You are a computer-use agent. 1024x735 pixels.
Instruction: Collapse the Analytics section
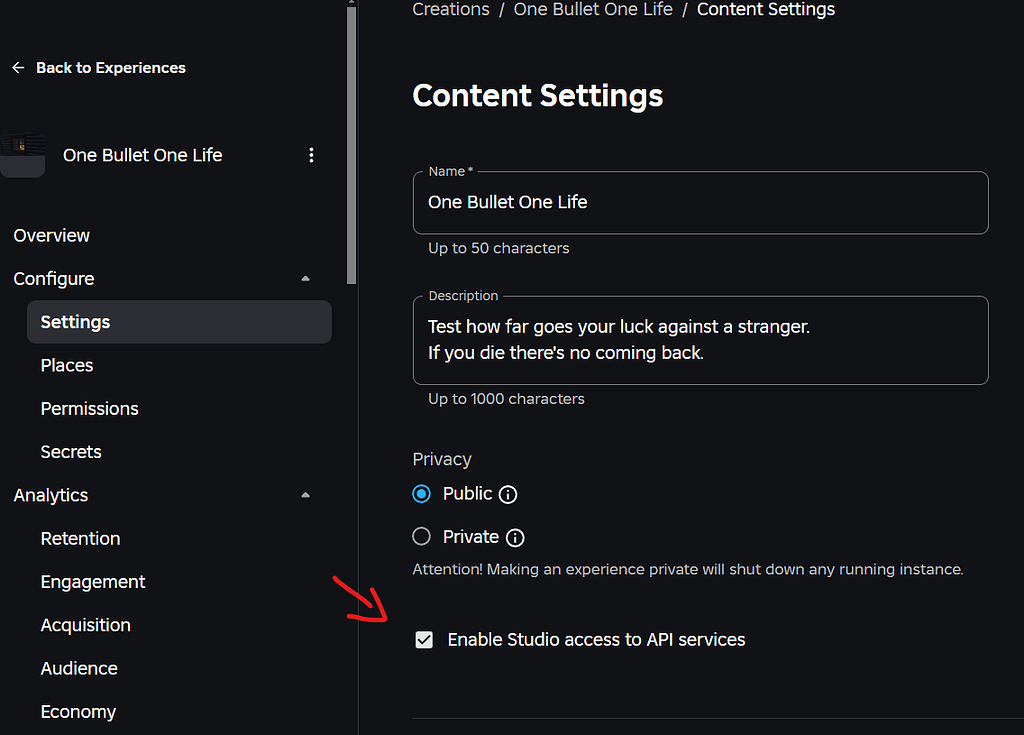click(305, 495)
